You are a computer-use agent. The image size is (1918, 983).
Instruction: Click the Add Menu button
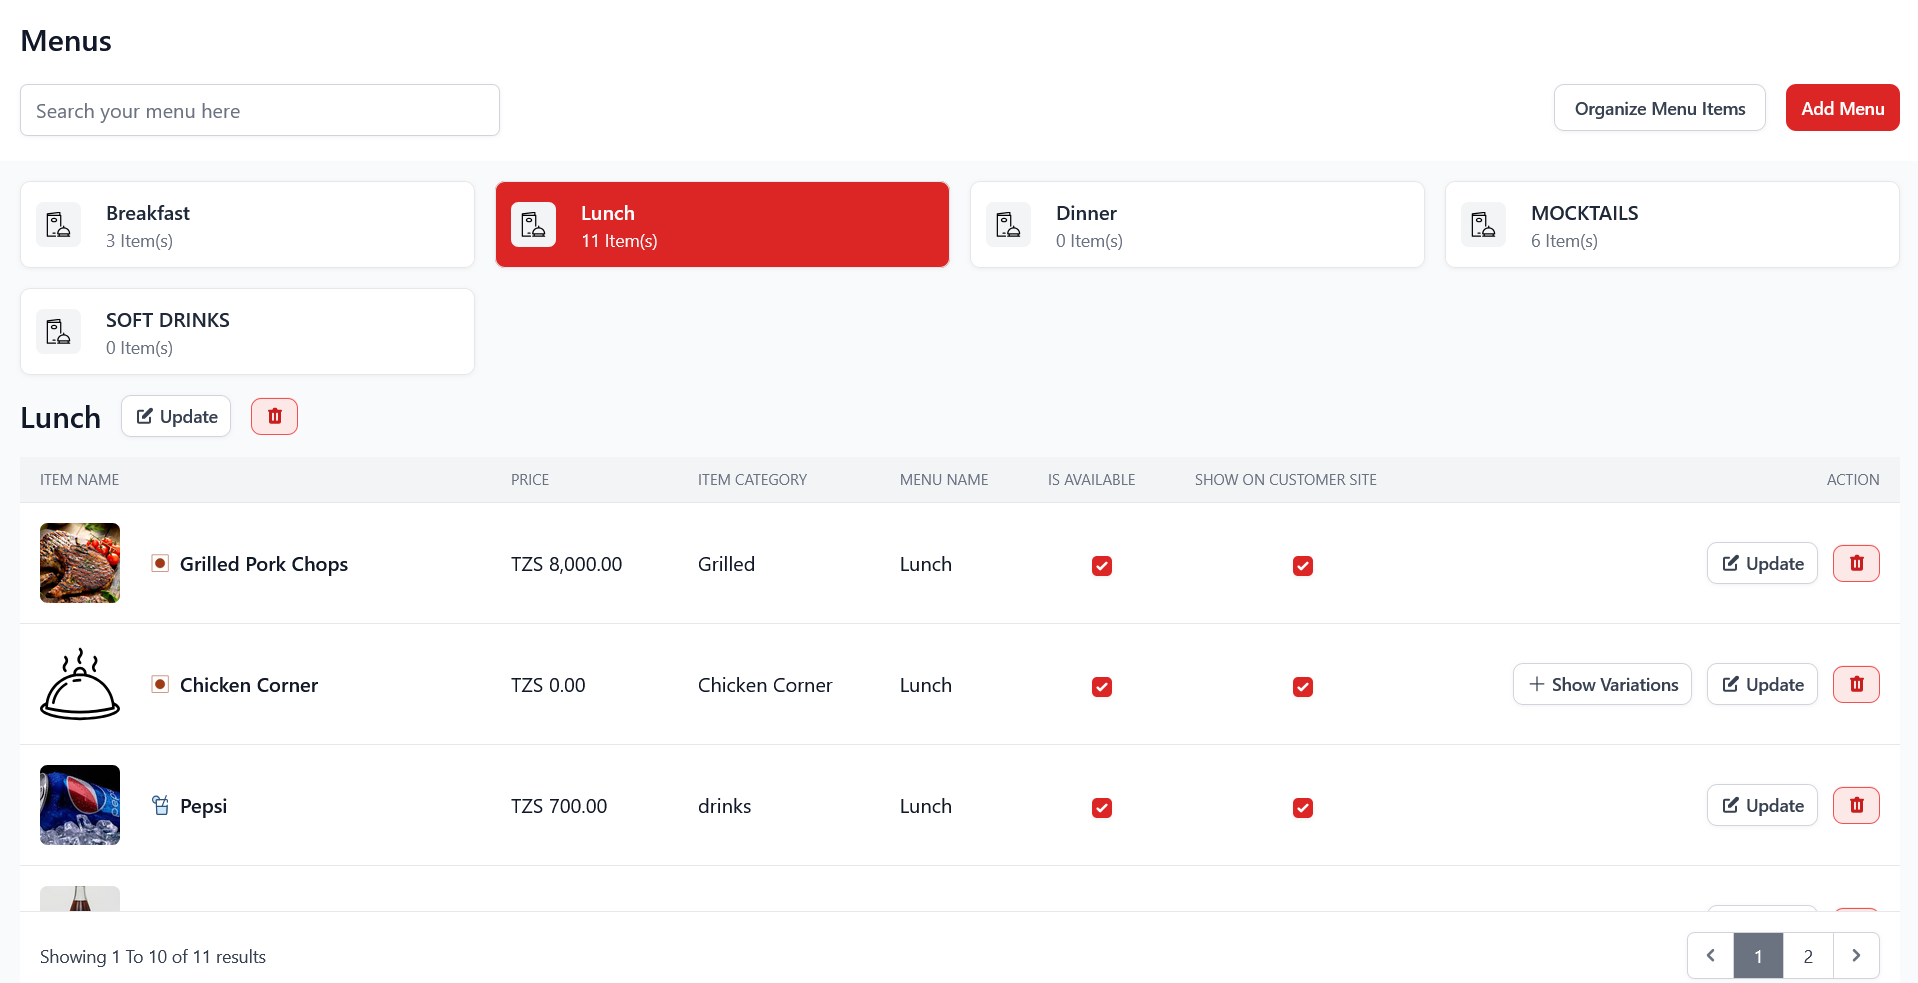(x=1841, y=108)
